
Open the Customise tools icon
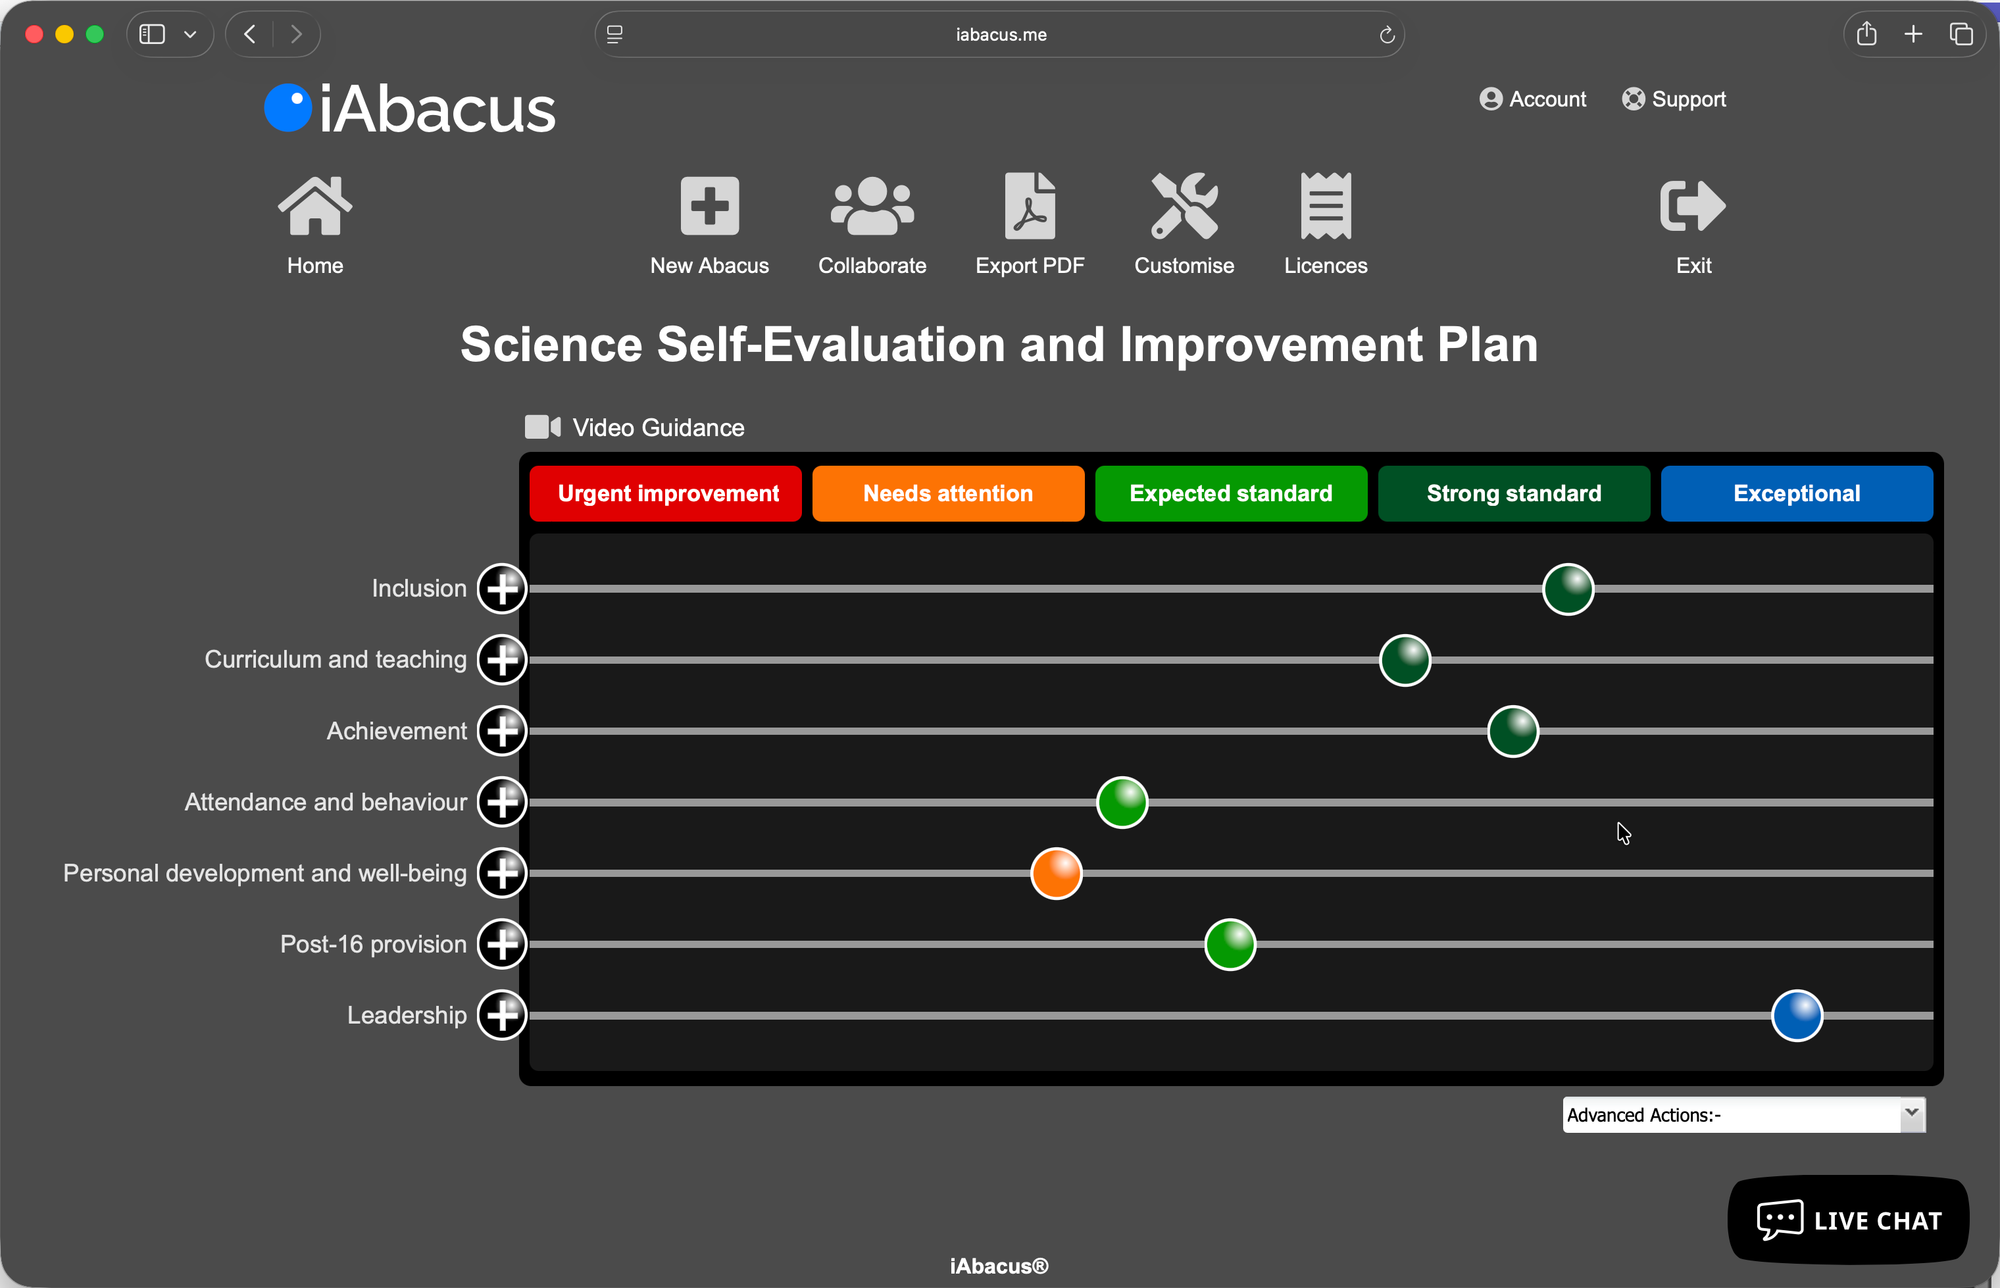[x=1184, y=207]
